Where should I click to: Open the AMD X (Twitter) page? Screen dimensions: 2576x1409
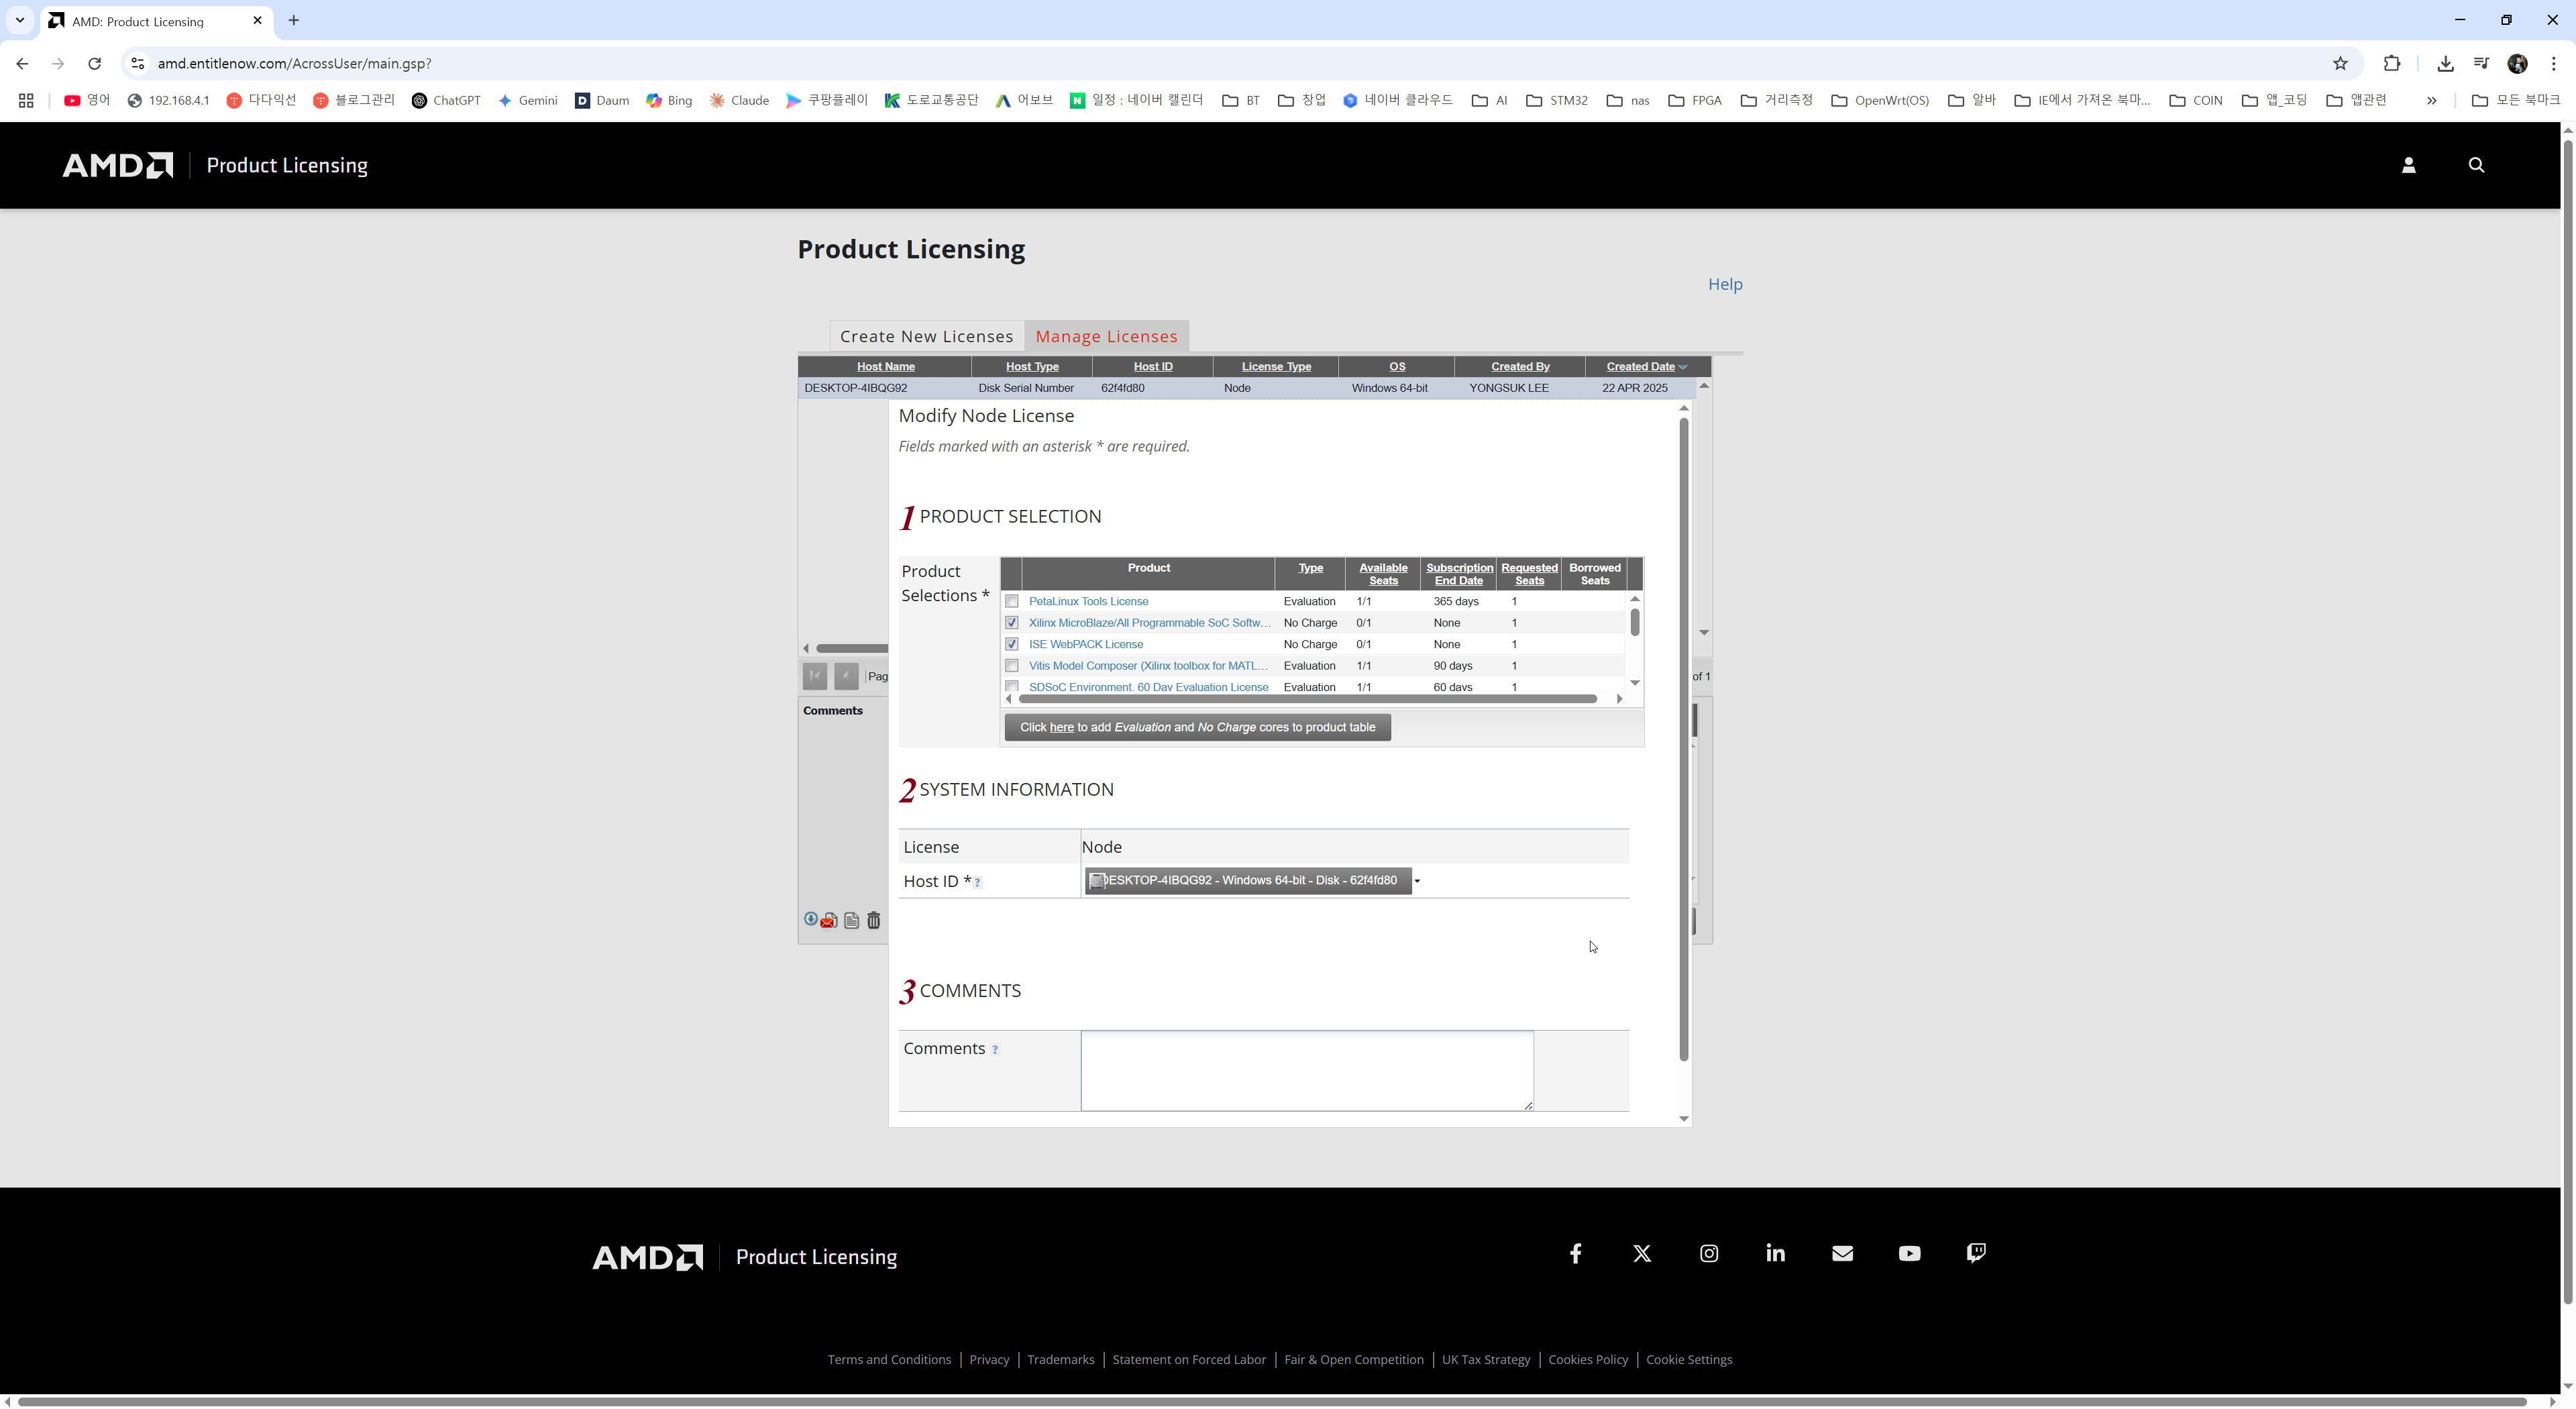click(x=1642, y=1253)
